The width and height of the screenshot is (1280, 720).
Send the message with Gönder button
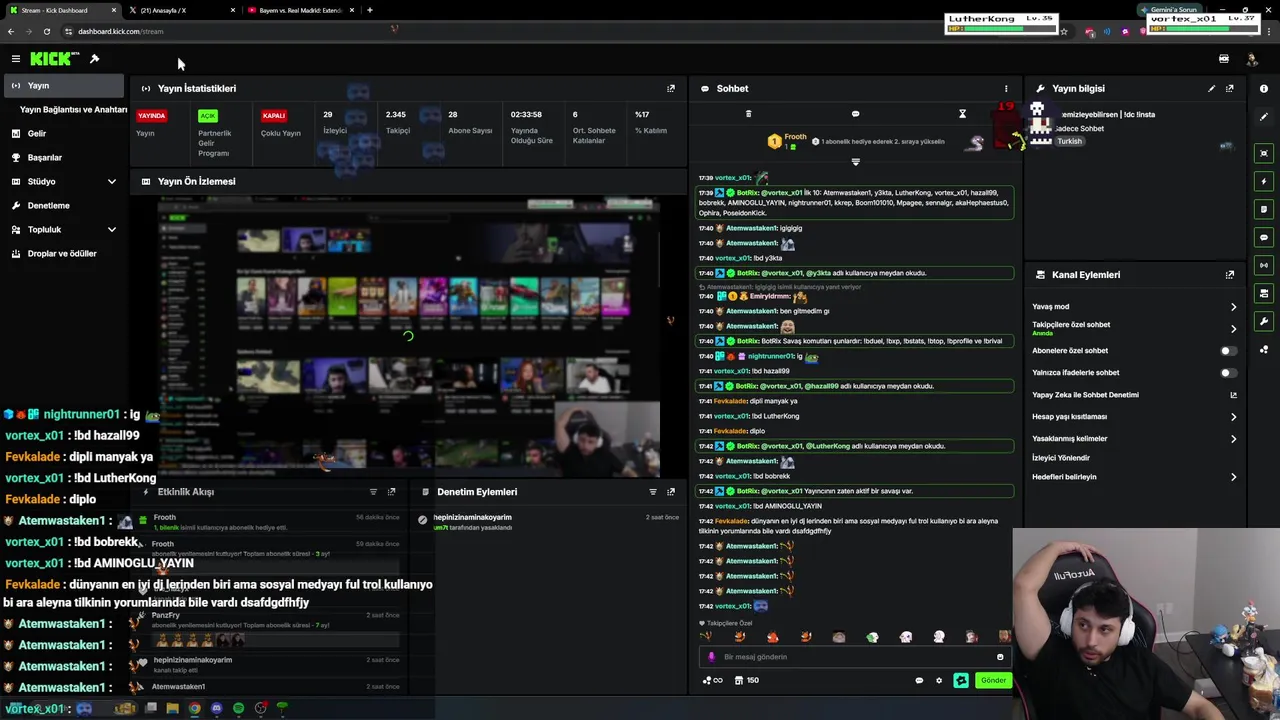coord(993,680)
